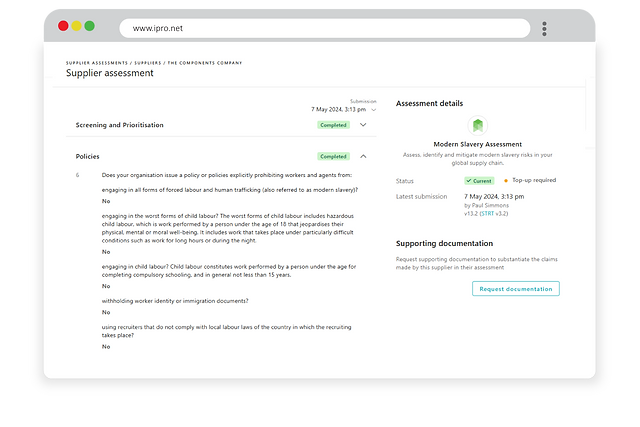
Task: Click the Completed badge beside Screening and Prioritisation
Action: click(x=333, y=125)
